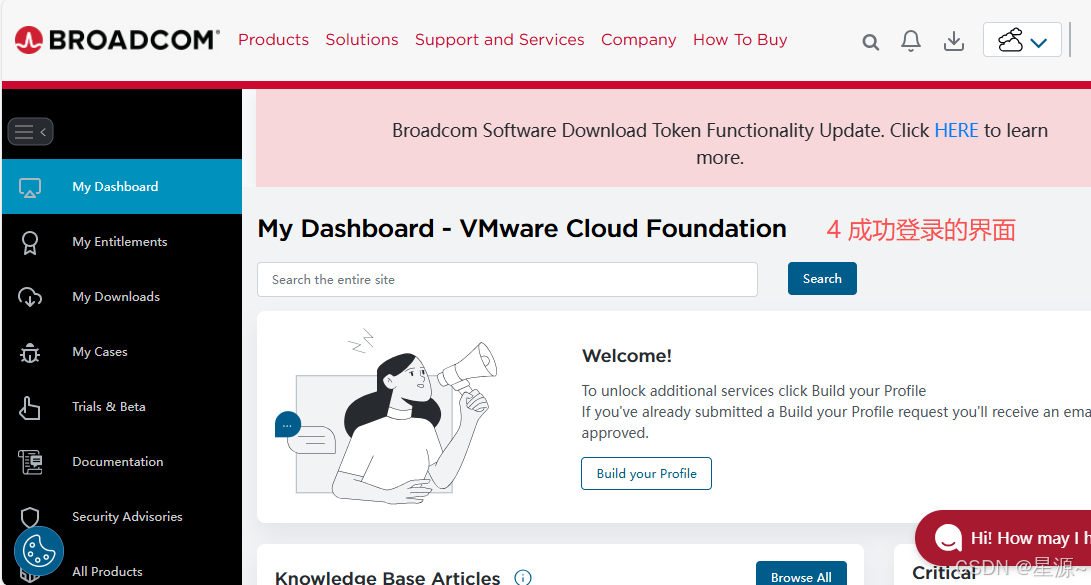Click the blue Search button

[x=822, y=278]
